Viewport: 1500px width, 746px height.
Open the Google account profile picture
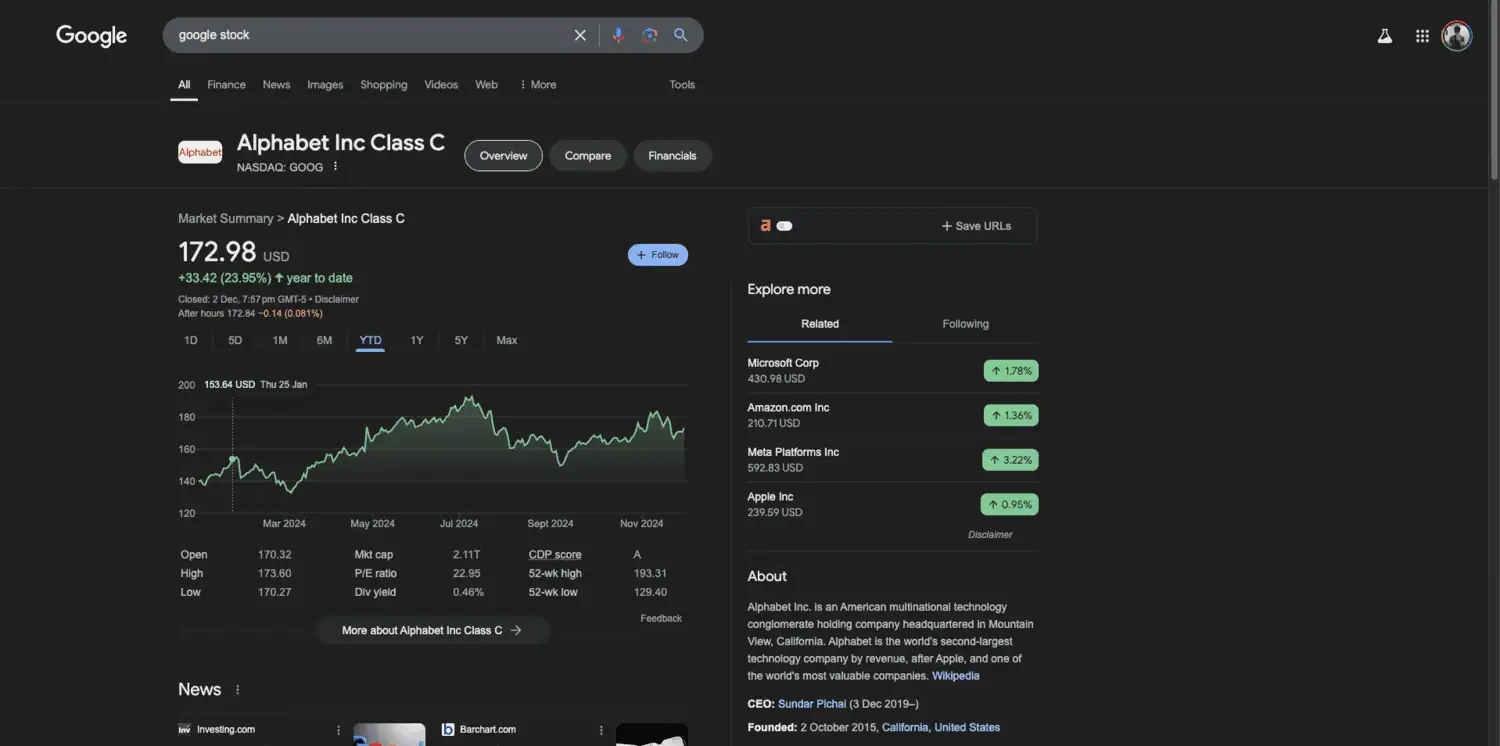tap(1457, 36)
